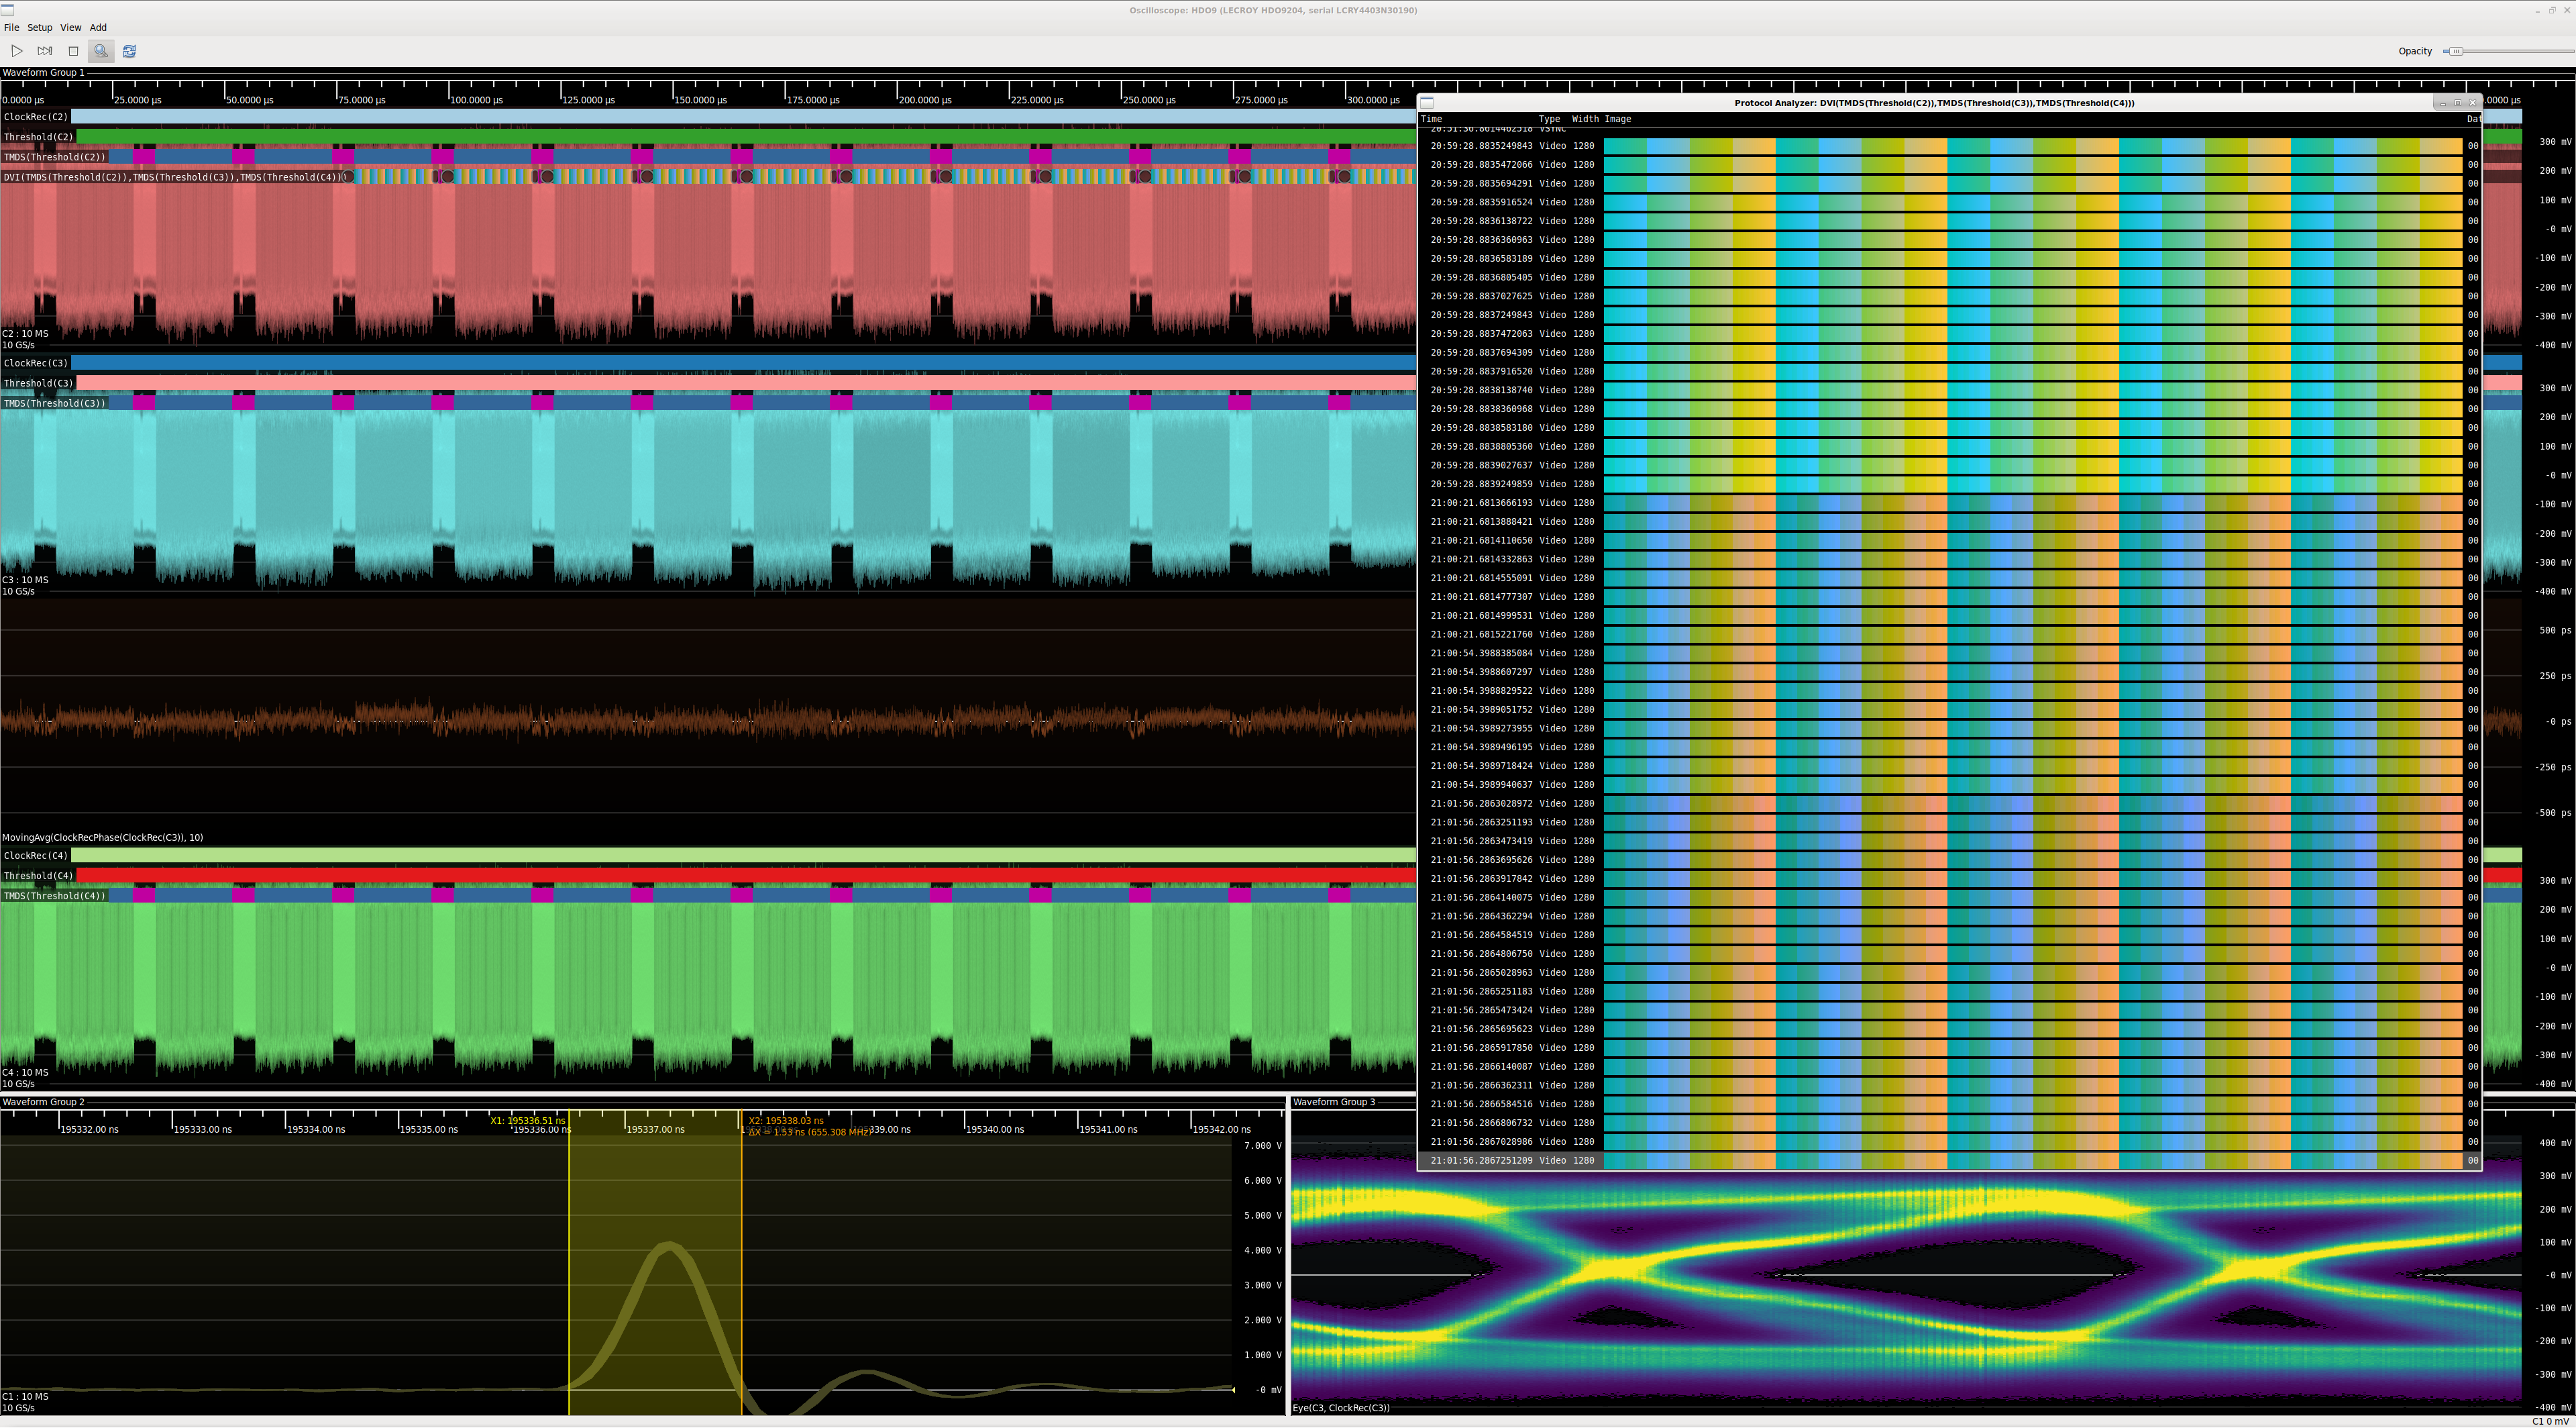This screenshot has height=1428, width=2576.
Task: Click the 100.0000 µs timeline tick
Action: tap(476, 100)
